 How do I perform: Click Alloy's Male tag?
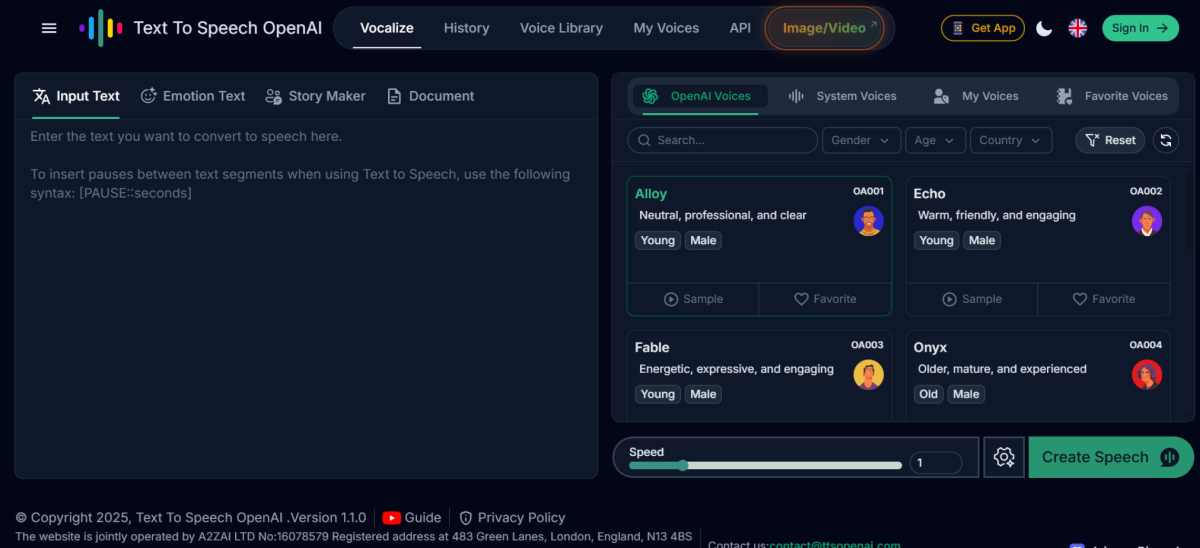tap(703, 240)
